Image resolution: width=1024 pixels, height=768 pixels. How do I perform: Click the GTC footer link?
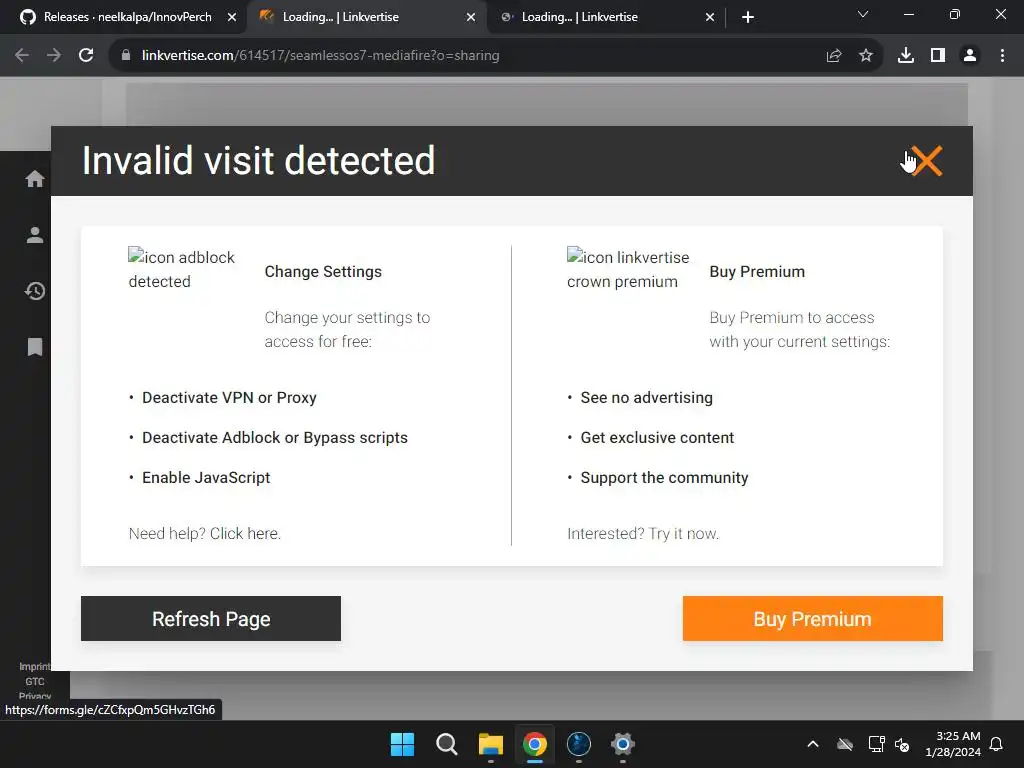(35, 681)
